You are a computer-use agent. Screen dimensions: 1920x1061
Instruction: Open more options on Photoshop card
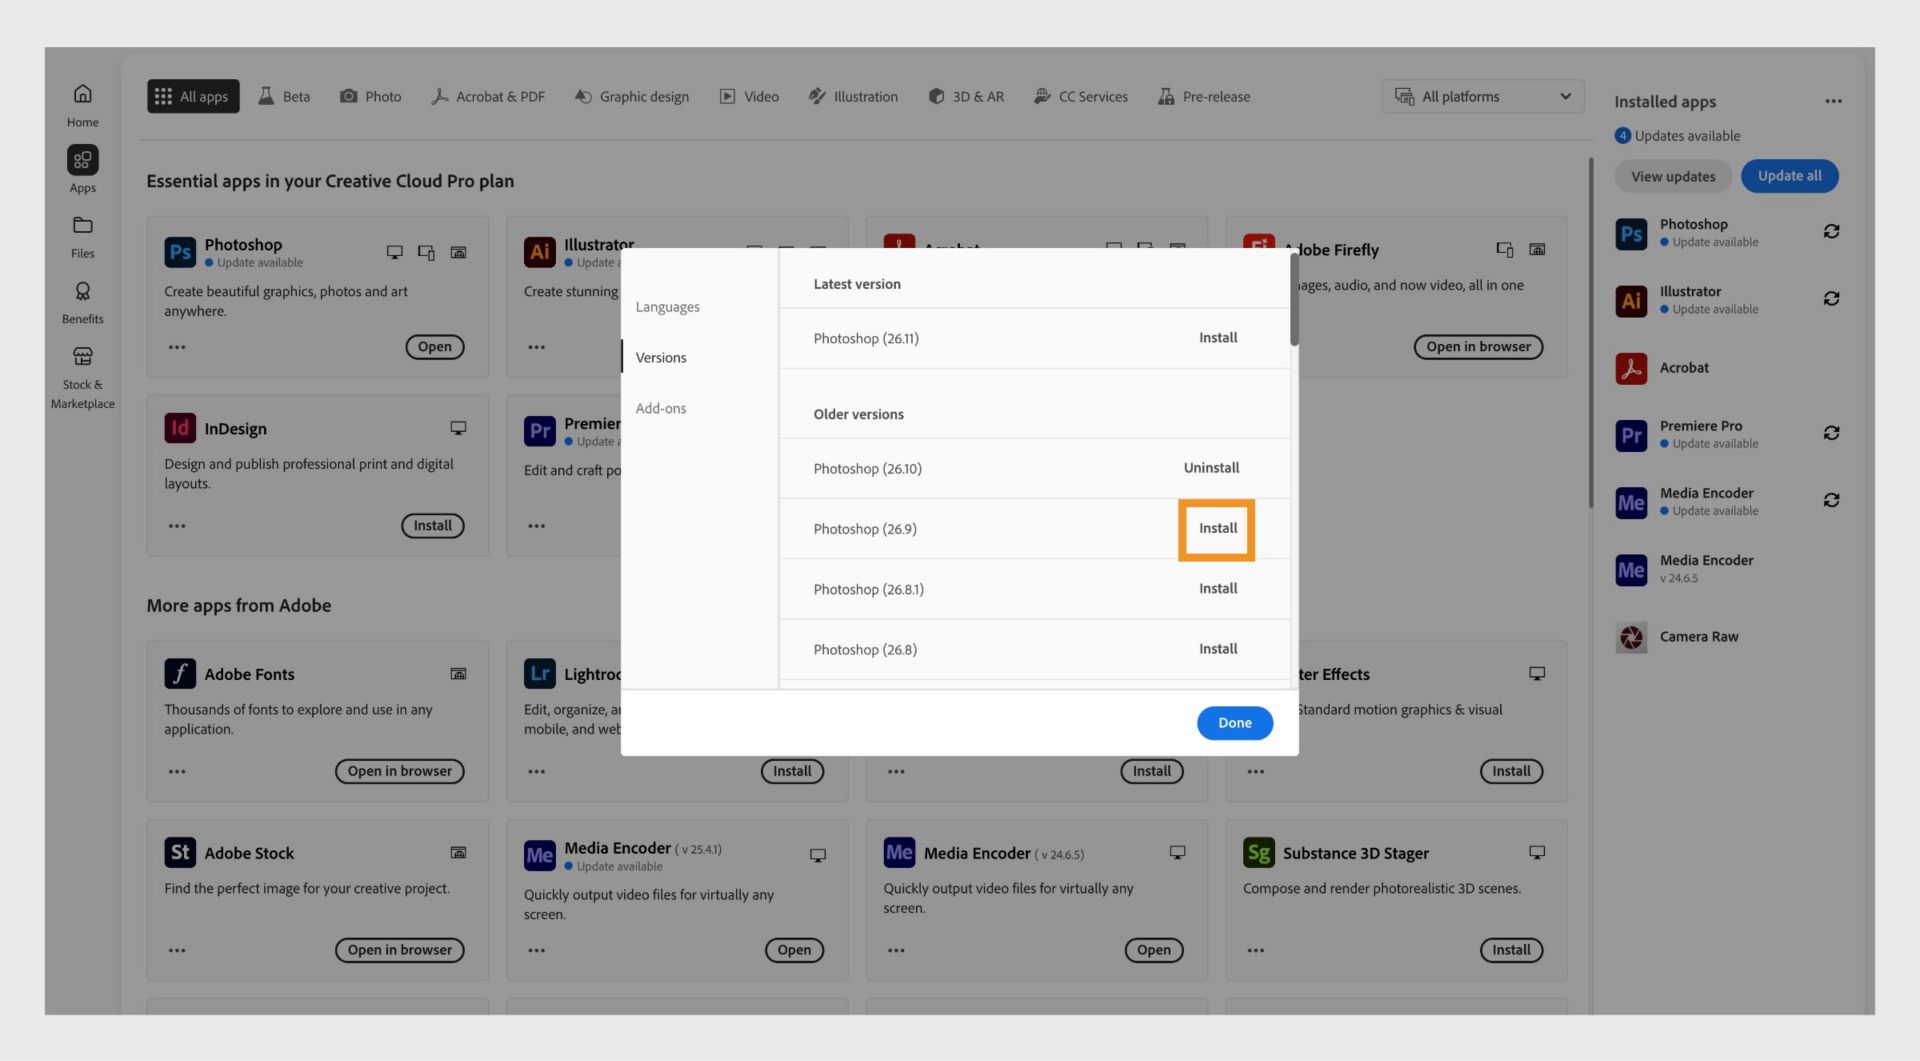177,347
